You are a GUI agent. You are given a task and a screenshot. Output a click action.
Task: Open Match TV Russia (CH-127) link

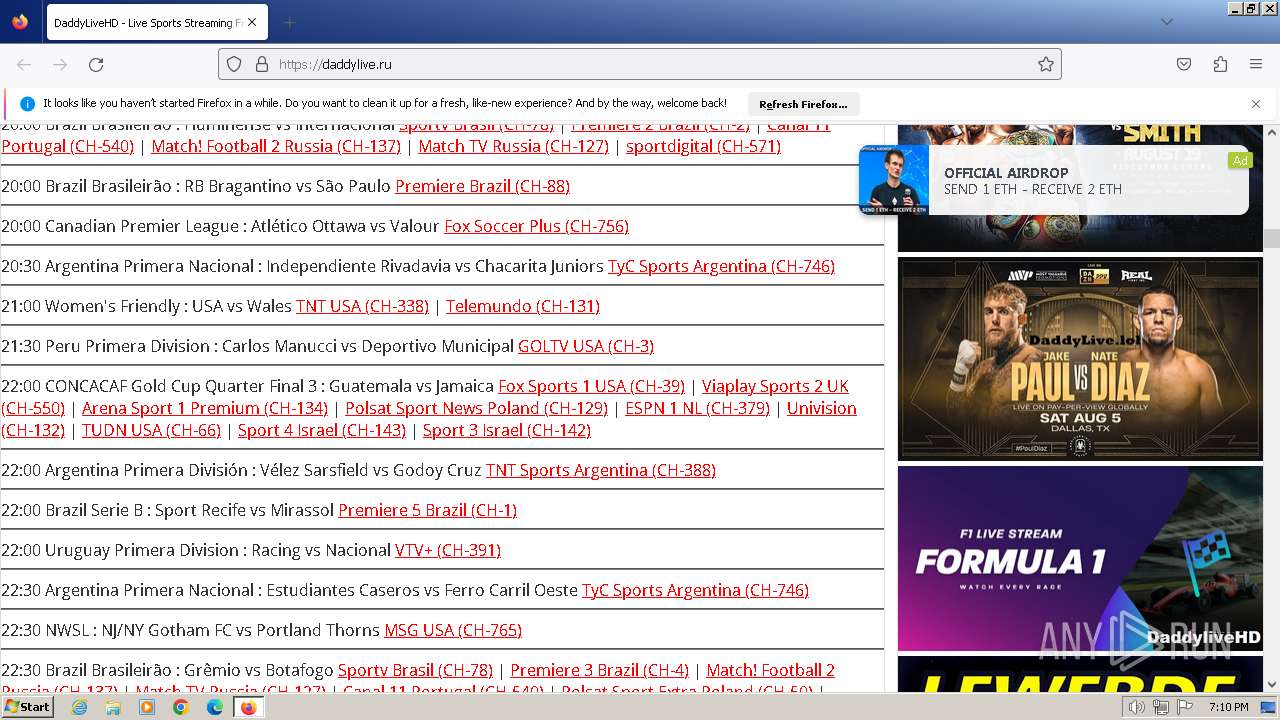click(x=513, y=146)
